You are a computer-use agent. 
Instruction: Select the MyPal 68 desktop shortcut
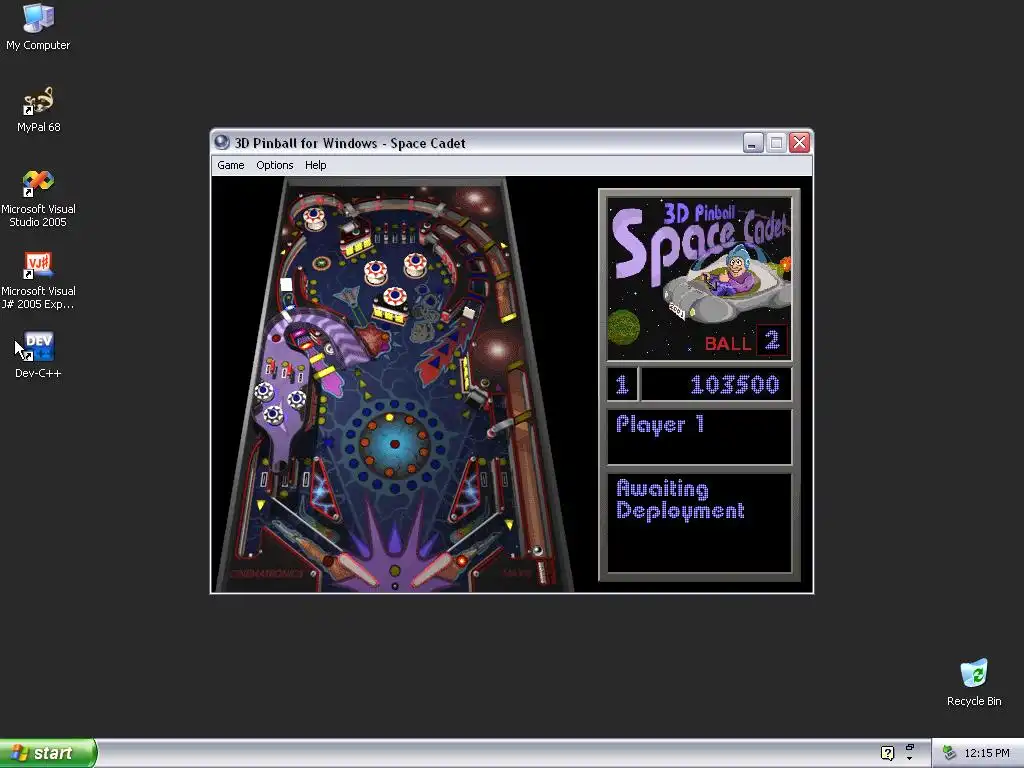click(x=38, y=110)
